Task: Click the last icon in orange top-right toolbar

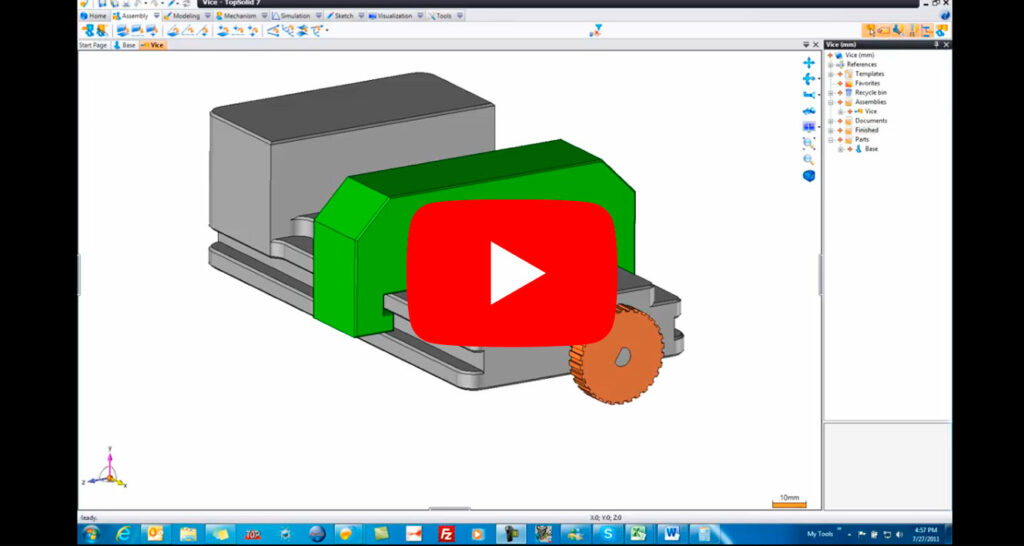Action: click(941, 30)
